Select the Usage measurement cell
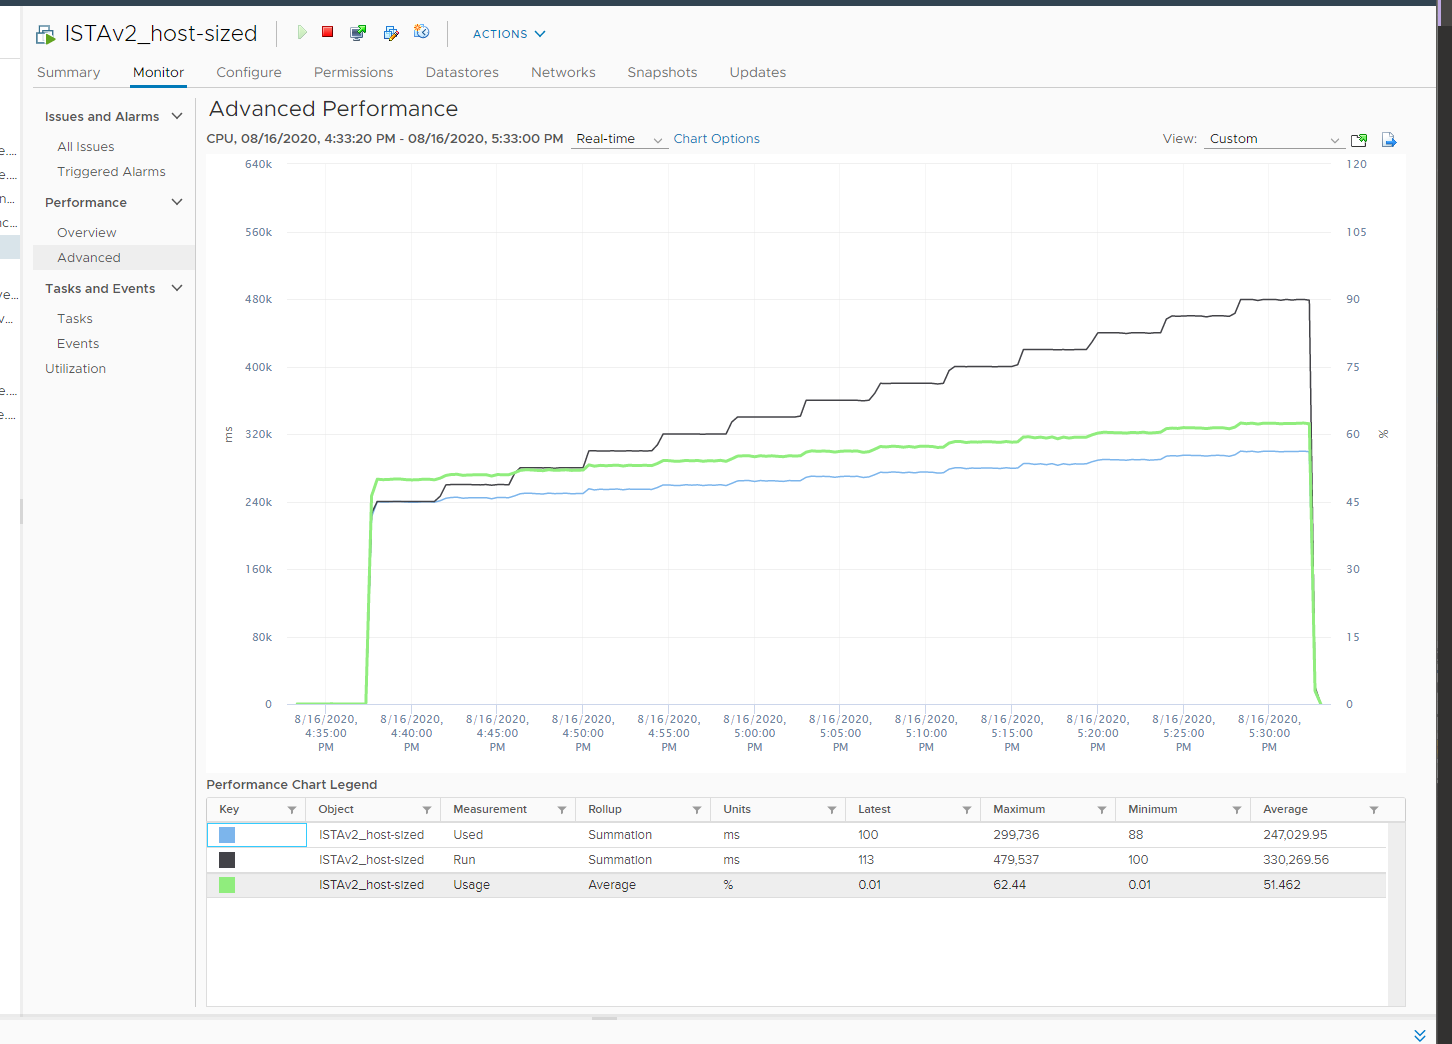 tap(471, 885)
